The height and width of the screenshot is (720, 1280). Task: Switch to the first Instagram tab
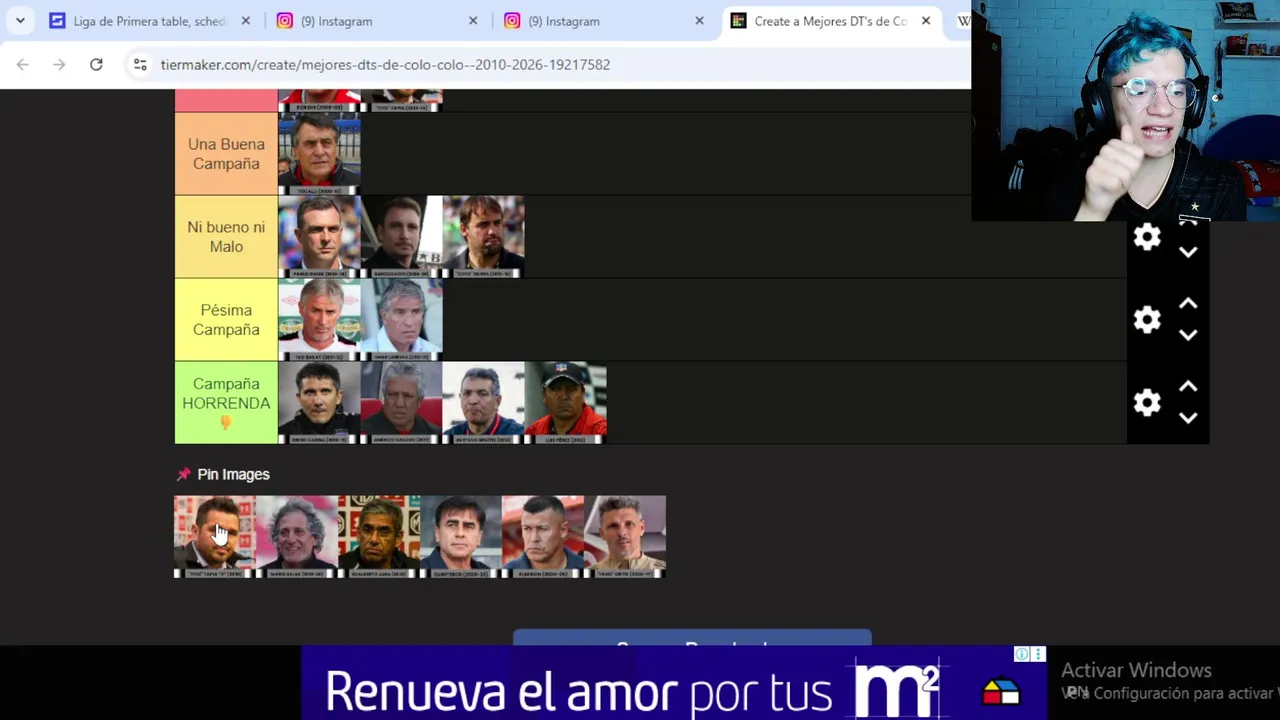click(x=378, y=21)
